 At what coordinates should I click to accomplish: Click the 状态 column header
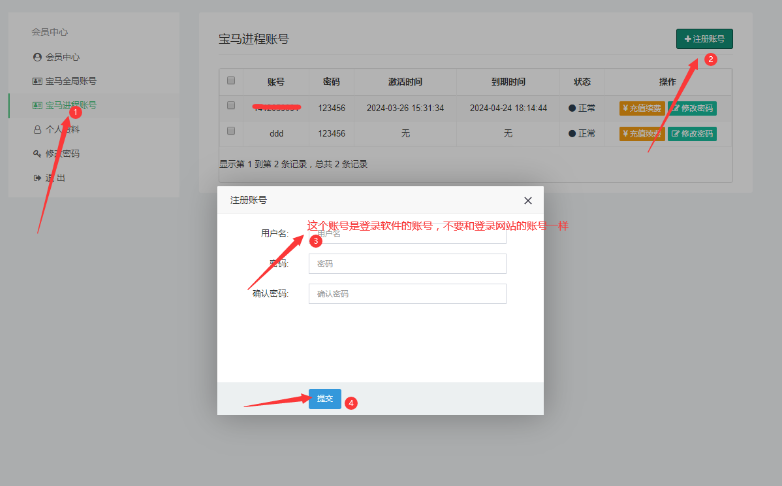pyautogui.click(x=582, y=82)
